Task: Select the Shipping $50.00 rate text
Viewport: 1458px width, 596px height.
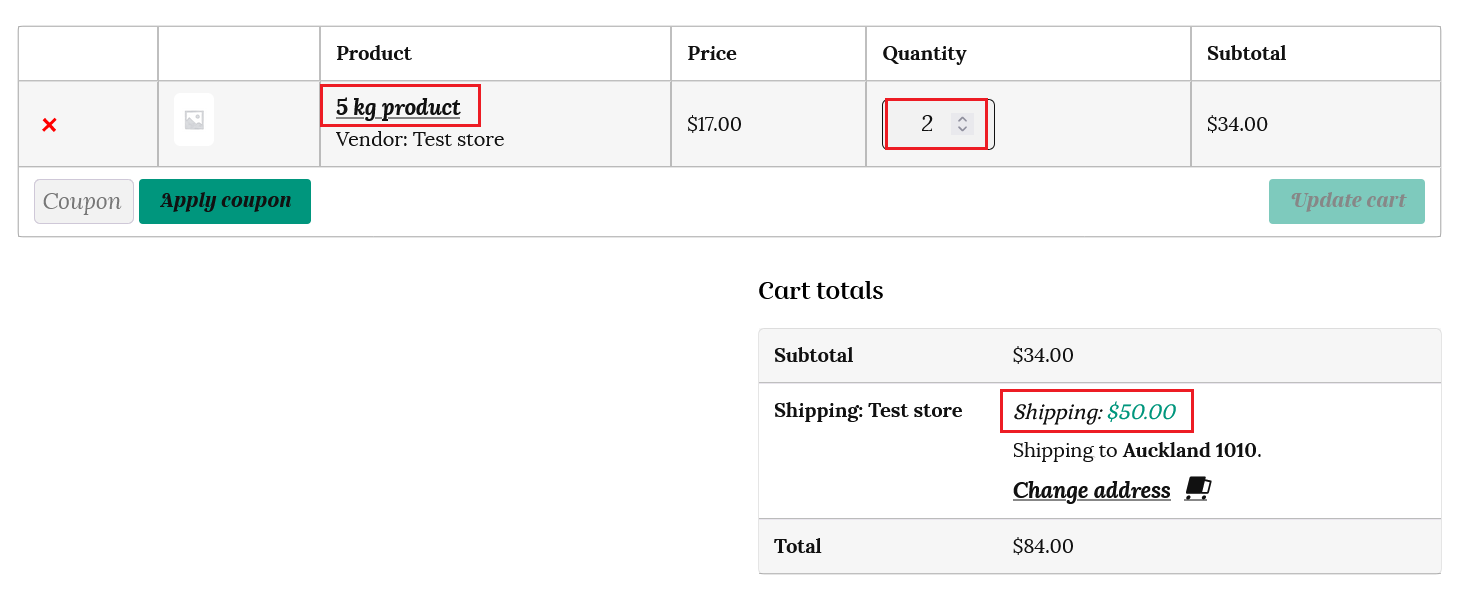Action: [x=1095, y=412]
